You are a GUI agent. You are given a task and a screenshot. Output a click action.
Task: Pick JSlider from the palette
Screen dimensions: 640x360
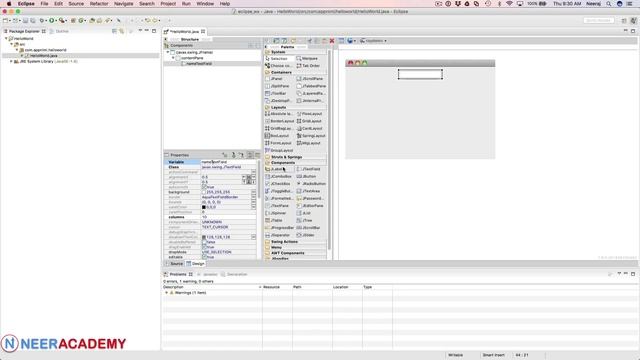[311, 235]
